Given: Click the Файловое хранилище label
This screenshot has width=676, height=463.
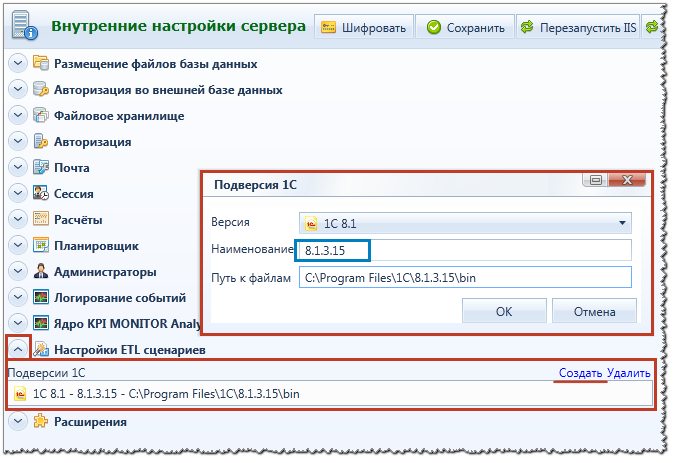Looking at the screenshot, I should [x=119, y=116].
